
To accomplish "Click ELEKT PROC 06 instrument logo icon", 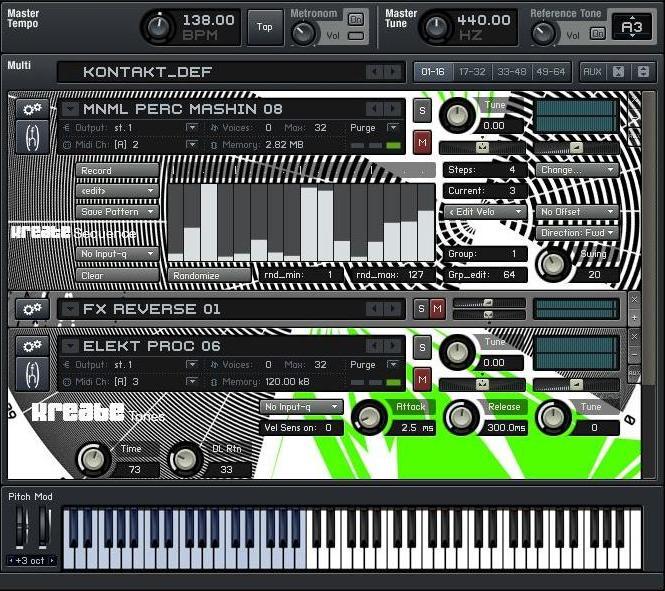I will pyautogui.click(x=32, y=374).
